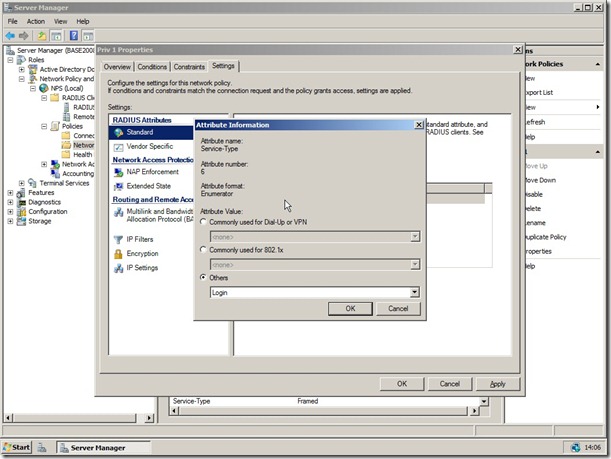Open the 802.1x value dropdown
611x459 pixels.
(415, 265)
